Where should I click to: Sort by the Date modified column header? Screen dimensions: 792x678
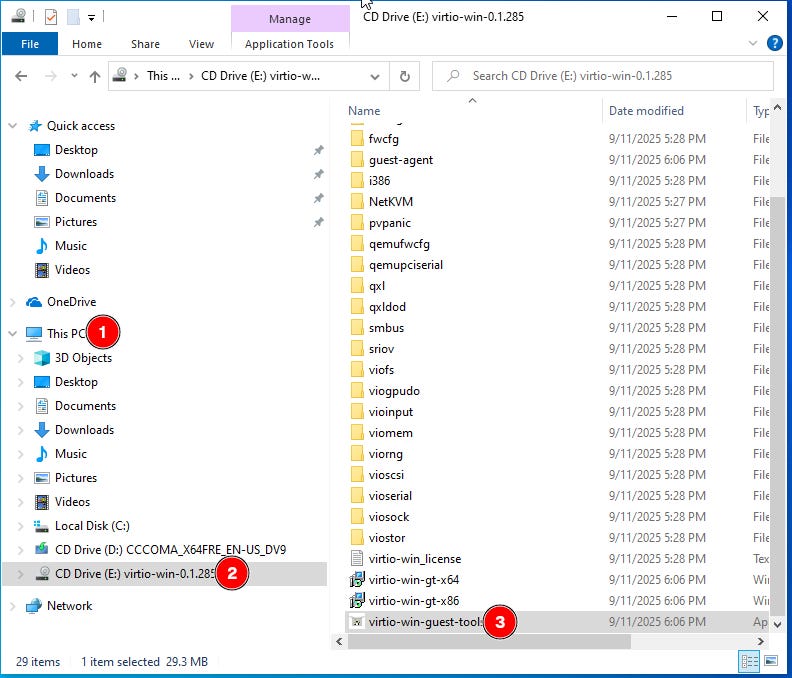[x=646, y=111]
